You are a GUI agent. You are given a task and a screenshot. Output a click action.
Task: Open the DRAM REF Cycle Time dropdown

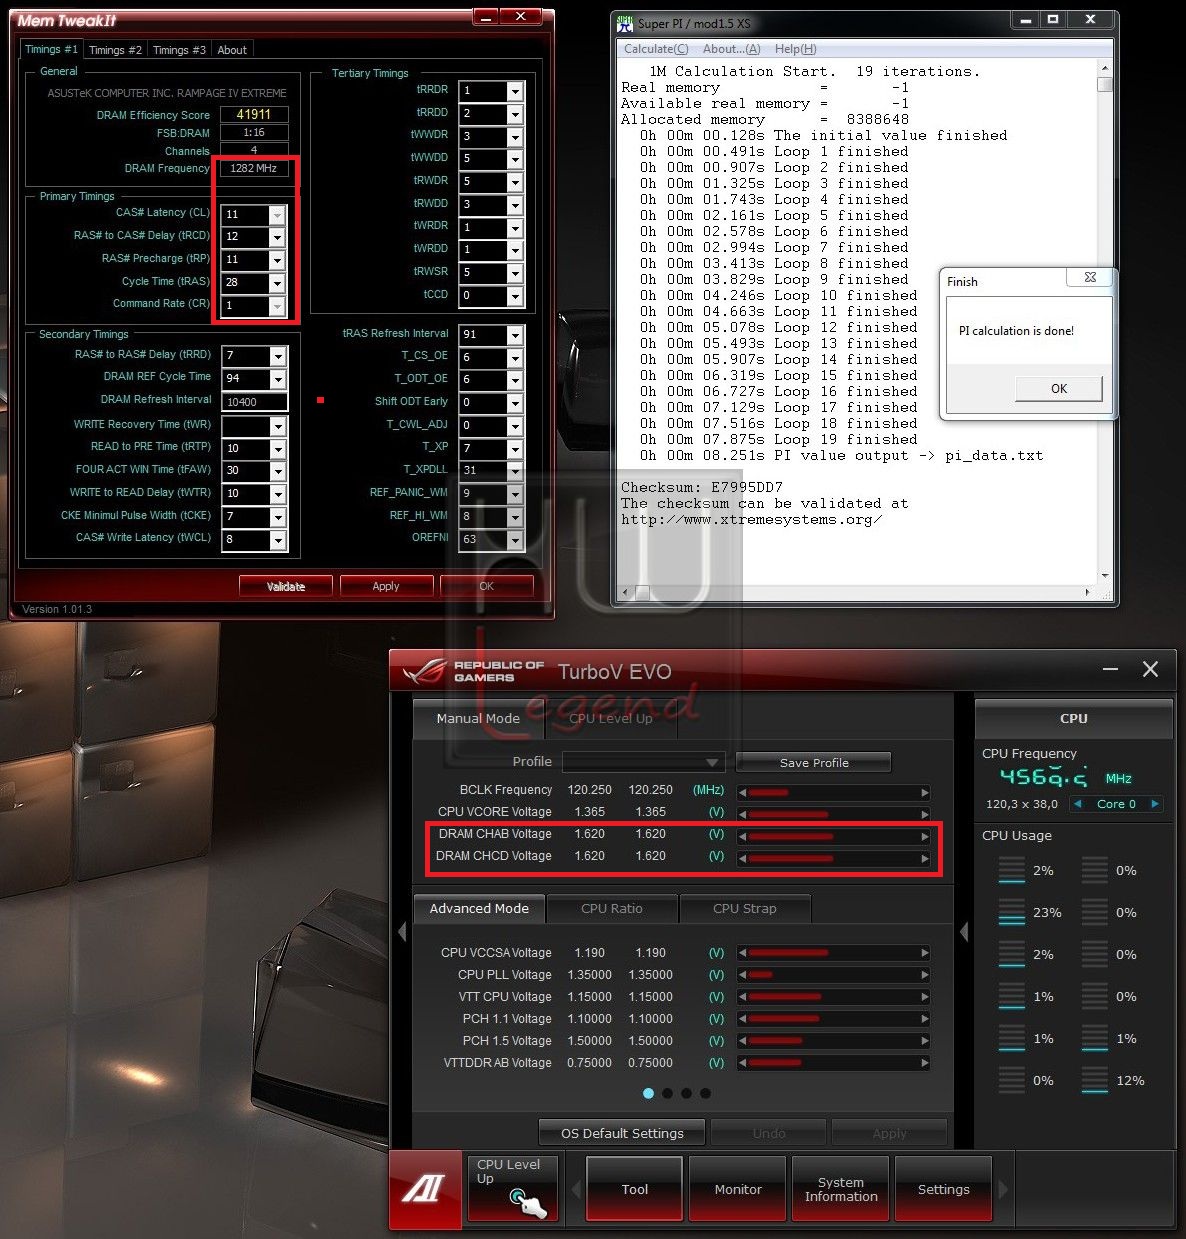coord(278,379)
